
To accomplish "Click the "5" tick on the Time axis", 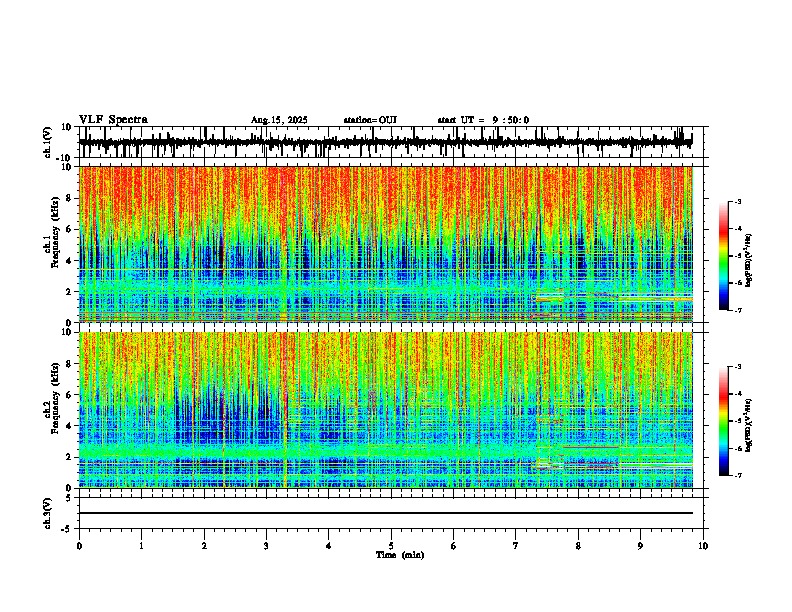I will (x=391, y=546).
